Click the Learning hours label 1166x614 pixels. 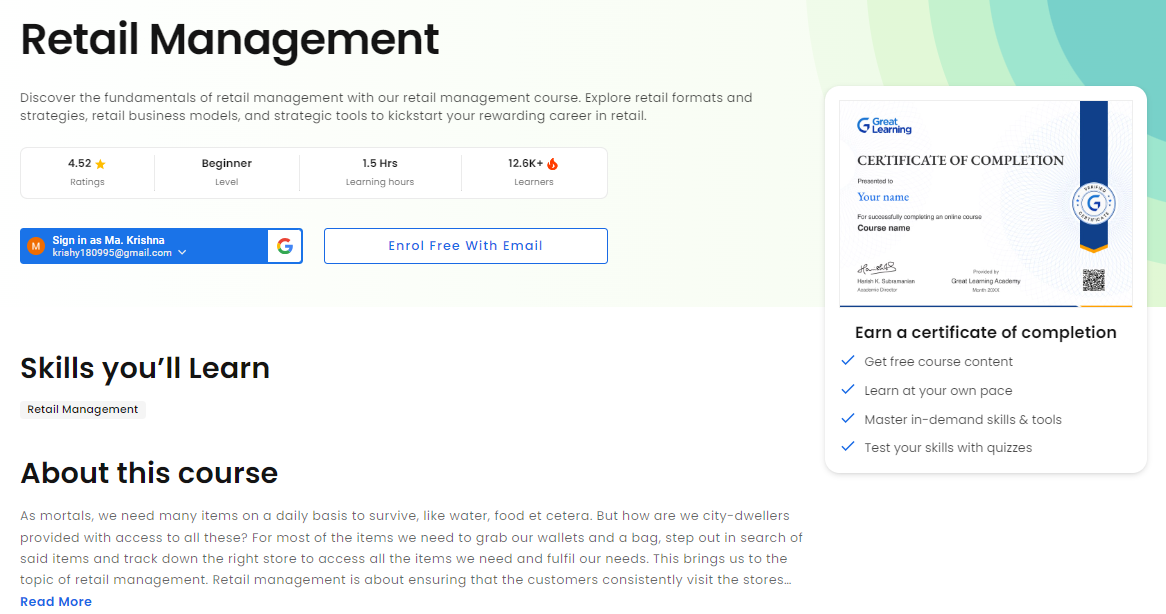pyautogui.click(x=380, y=182)
